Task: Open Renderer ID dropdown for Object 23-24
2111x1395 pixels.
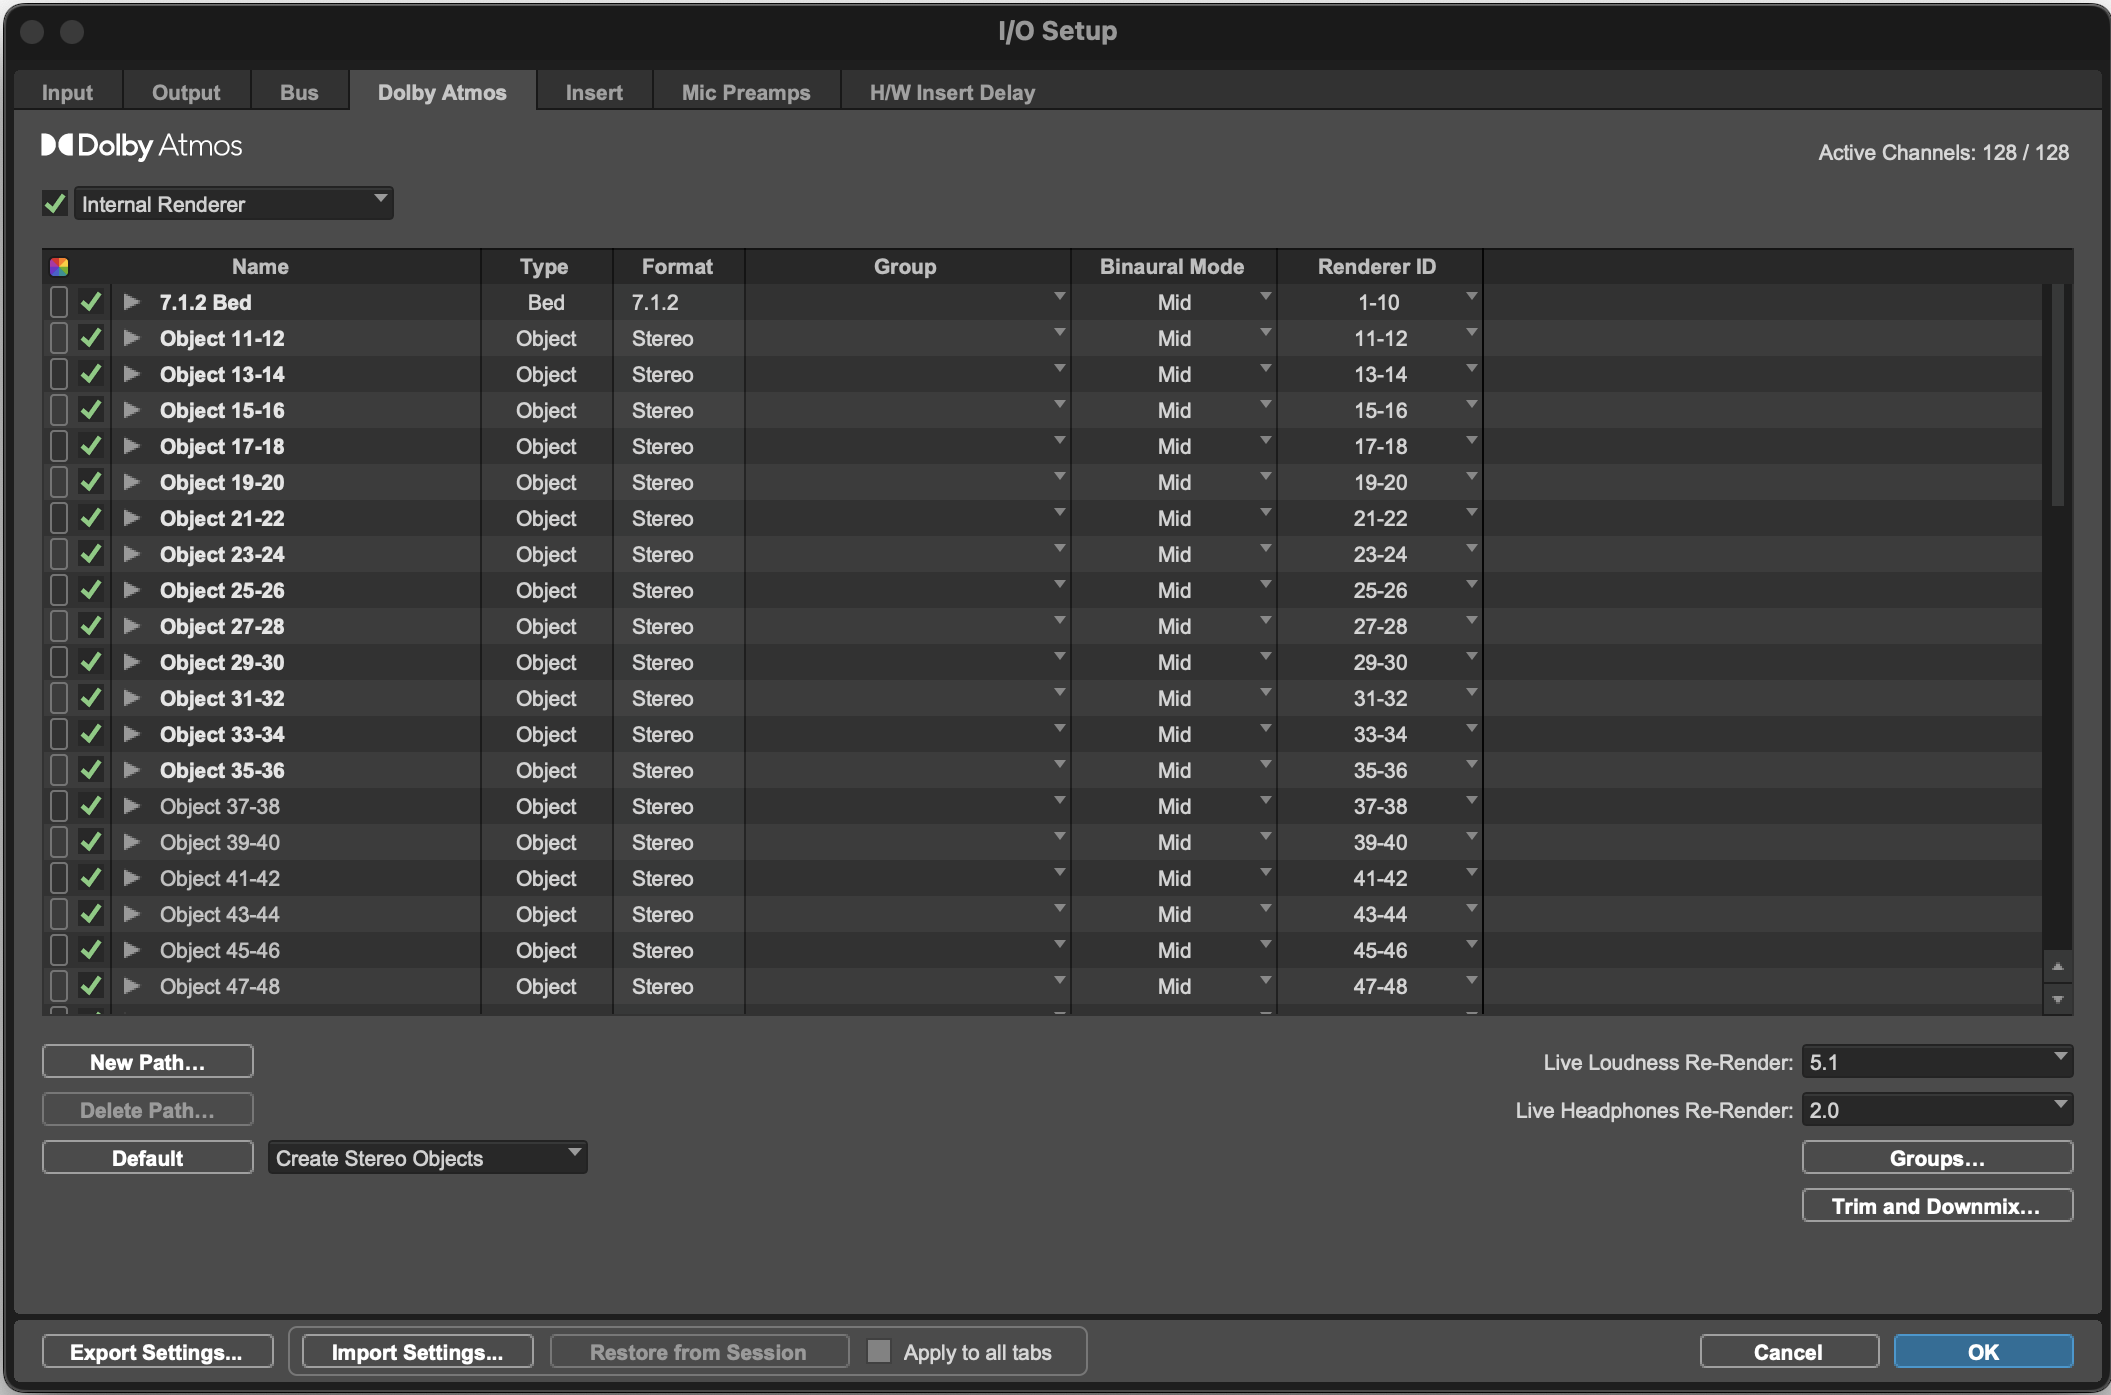Action: (1471, 549)
